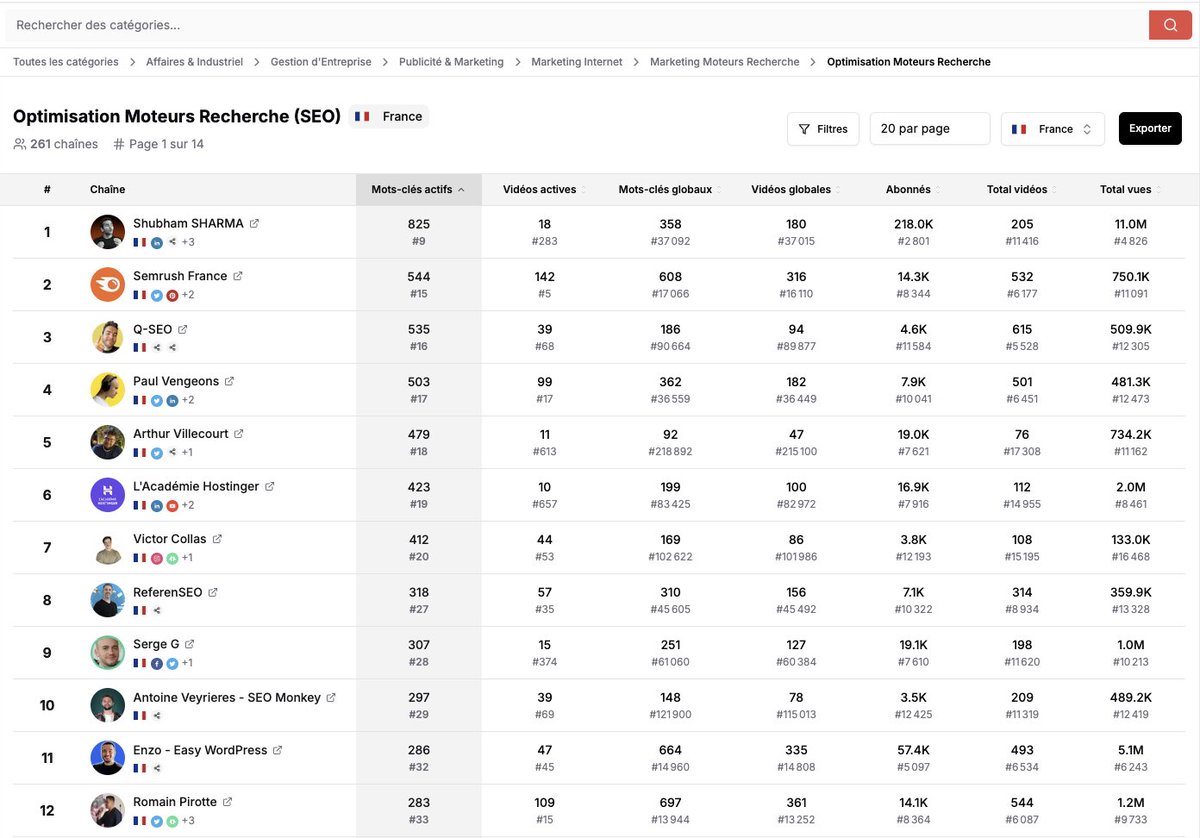Click the France flag badge beside title
This screenshot has width=1200, height=838.
pyautogui.click(x=389, y=117)
